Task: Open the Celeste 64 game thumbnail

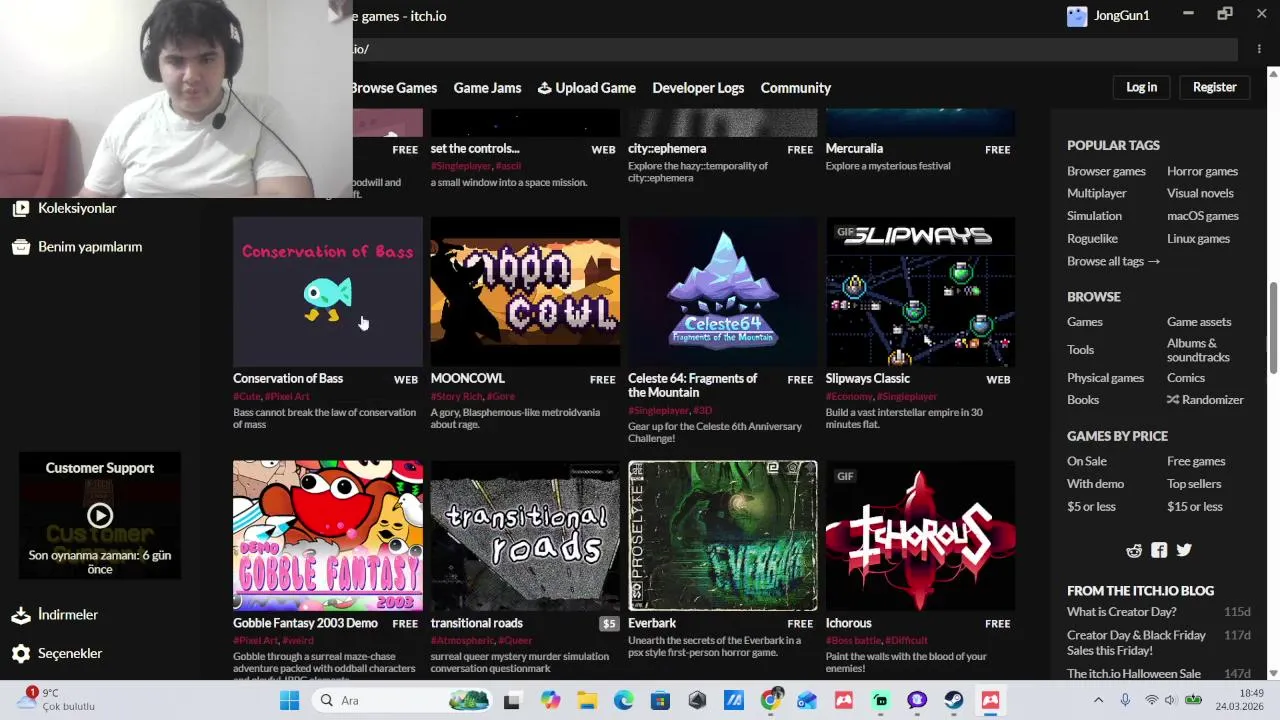Action: coord(723,292)
